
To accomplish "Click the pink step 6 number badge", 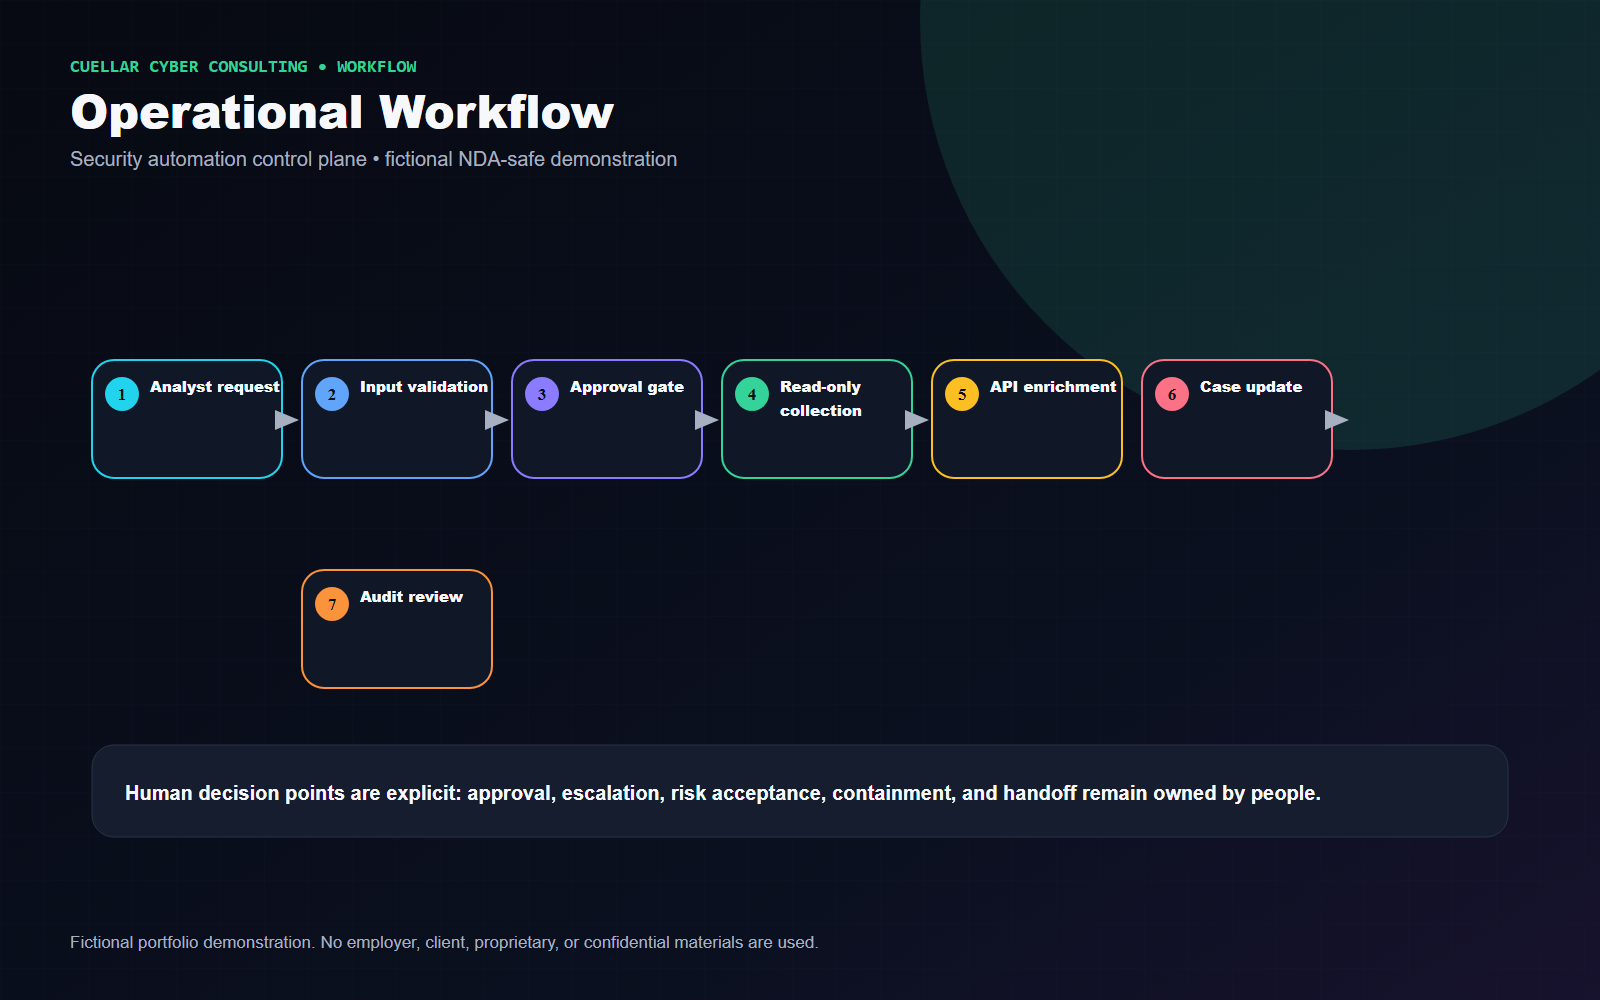I will pyautogui.click(x=1172, y=394).
